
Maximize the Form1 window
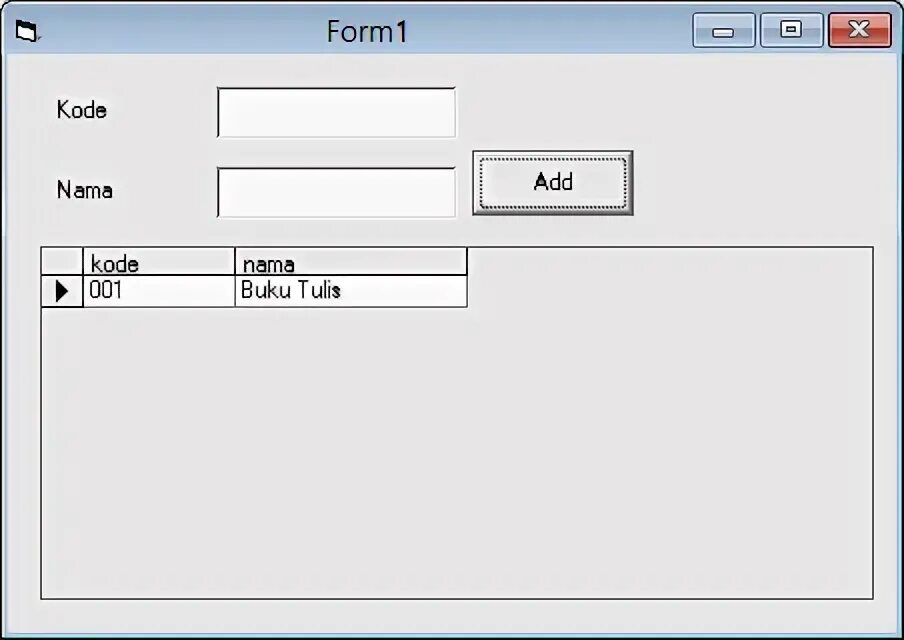coord(791,31)
